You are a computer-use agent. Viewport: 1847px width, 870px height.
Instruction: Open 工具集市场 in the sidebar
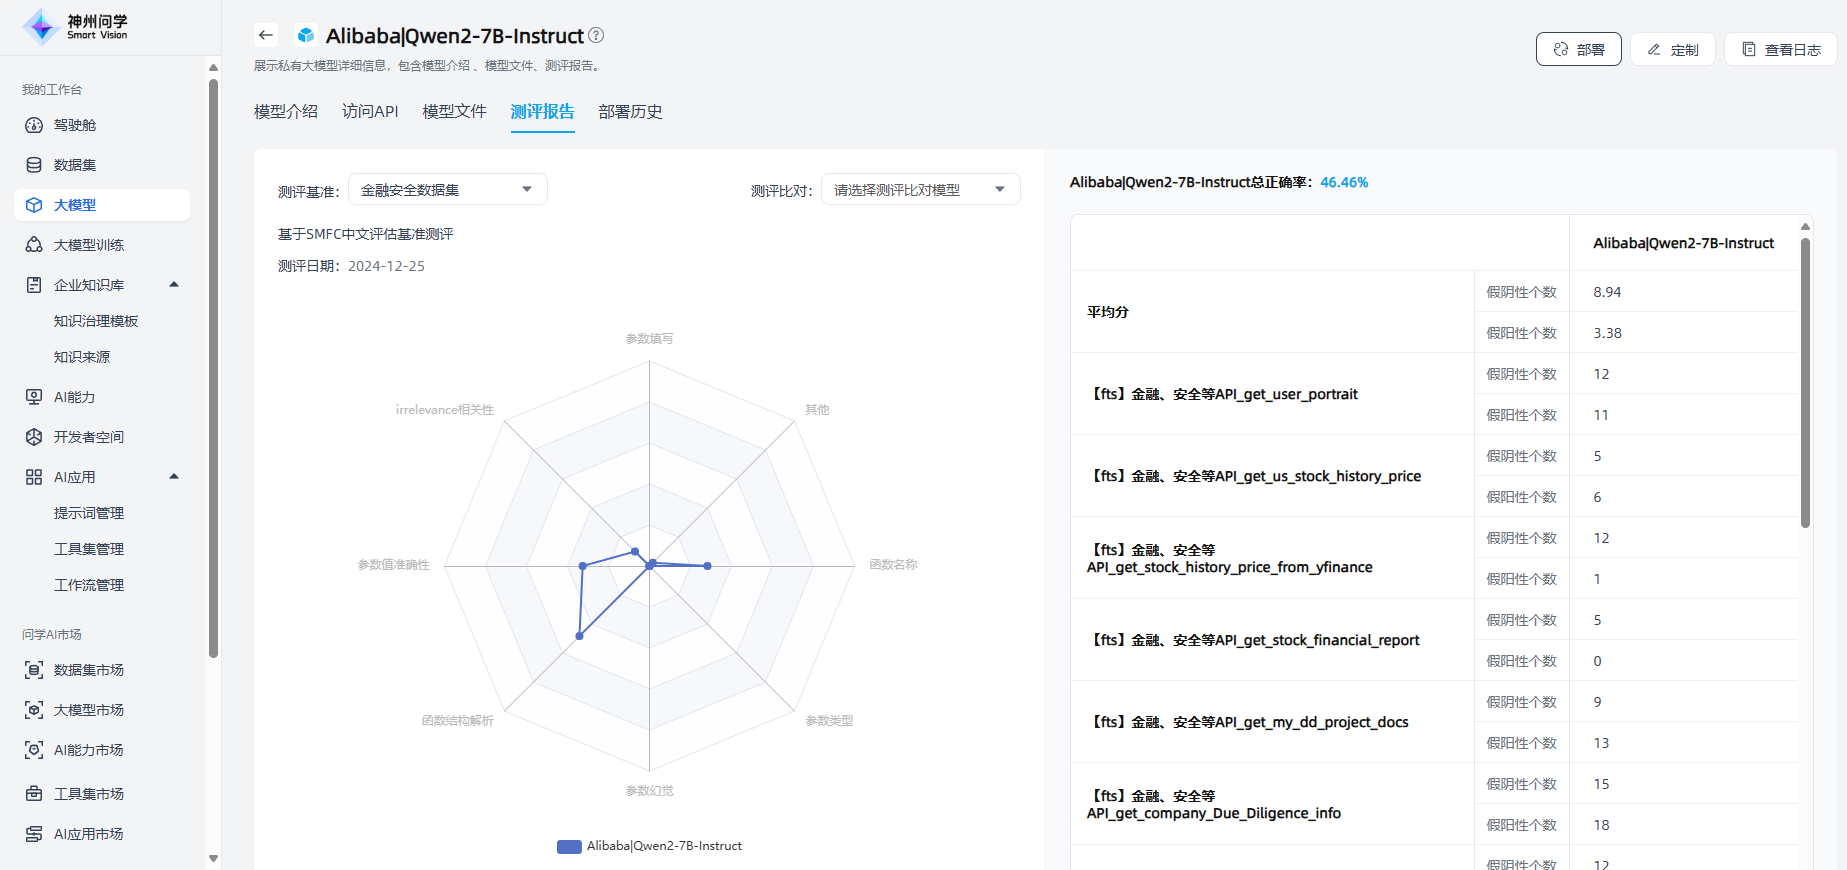(88, 794)
